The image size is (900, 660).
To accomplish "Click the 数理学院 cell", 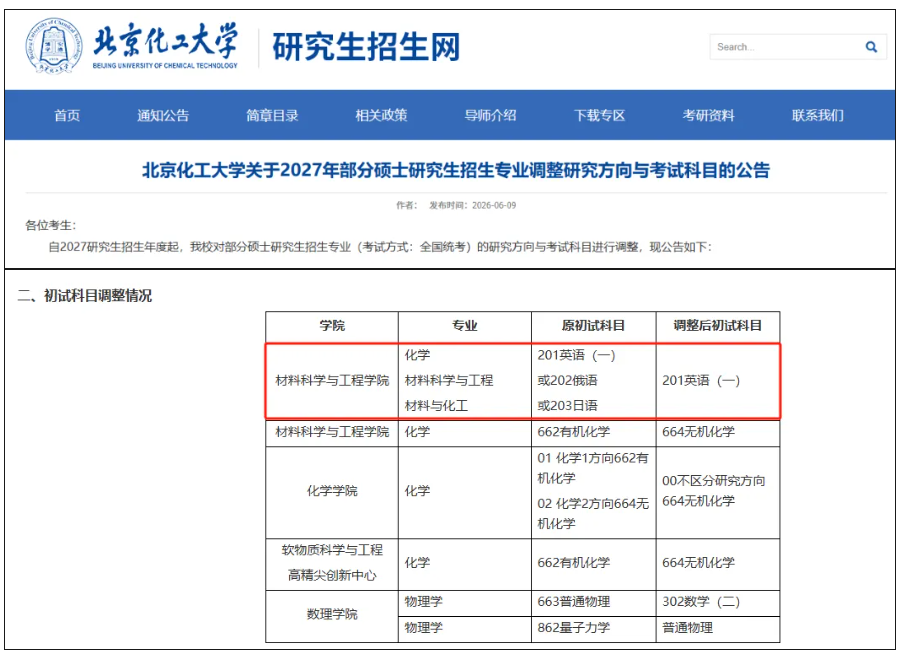I will click(x=332, y=615).
